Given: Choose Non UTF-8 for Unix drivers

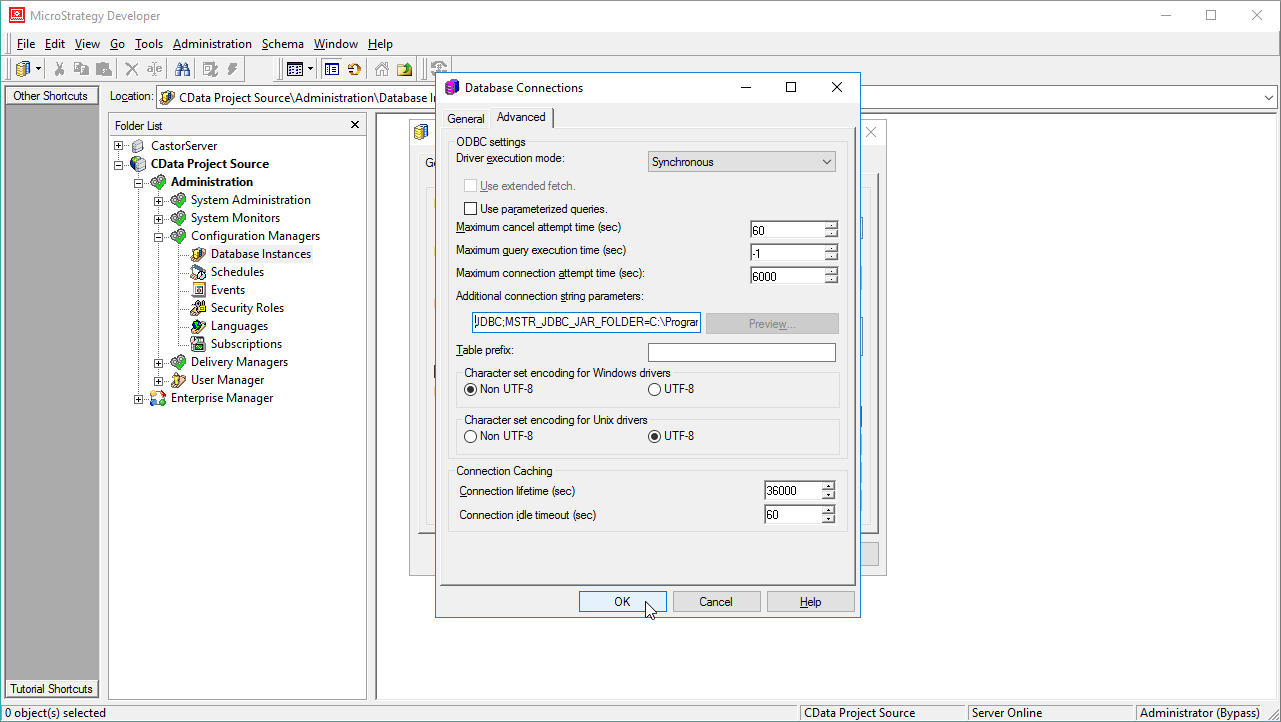Looking at the screenshot, I should tap(470, 436).
